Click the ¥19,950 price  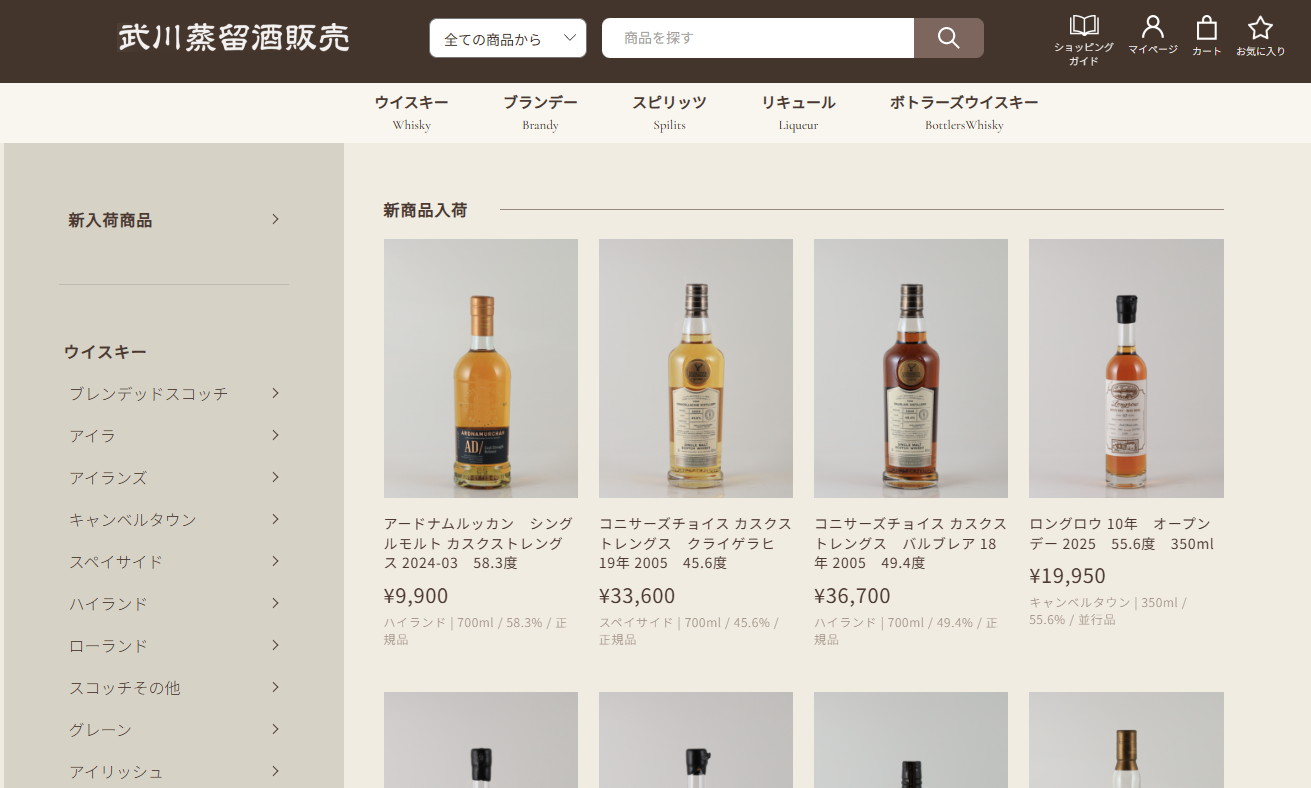[x=1067, y=576]
